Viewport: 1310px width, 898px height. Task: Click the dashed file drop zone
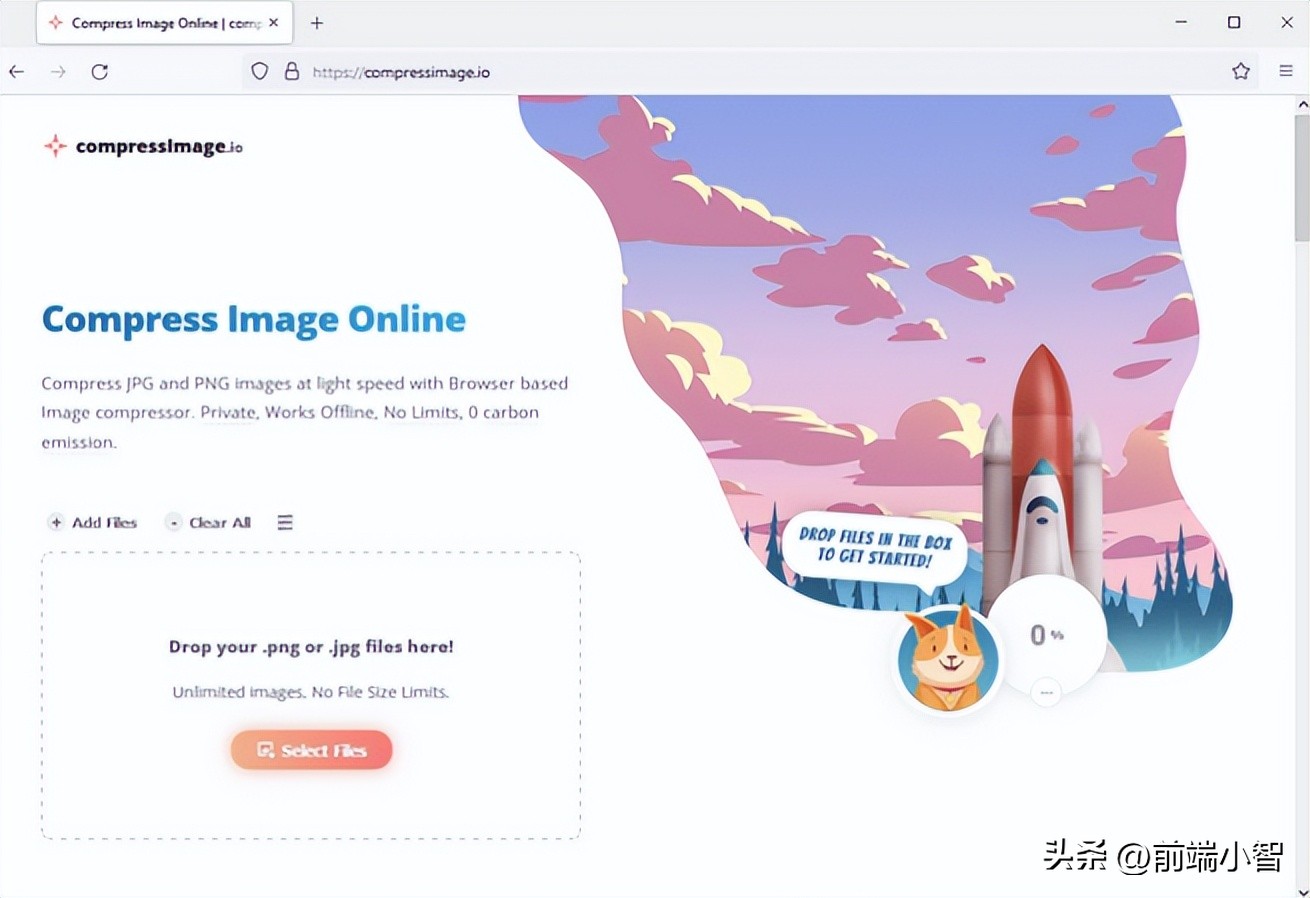[311, 695]
